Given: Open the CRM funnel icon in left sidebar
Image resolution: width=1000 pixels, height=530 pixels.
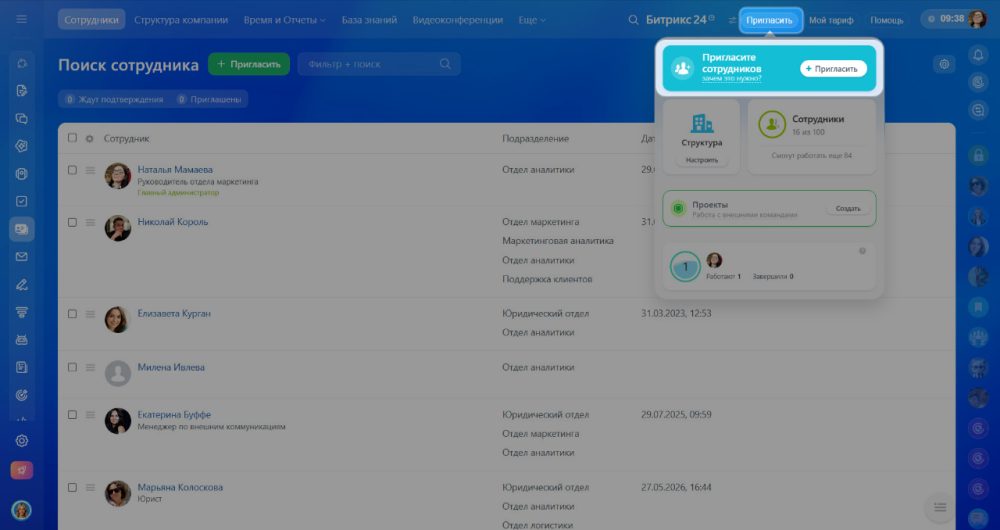Looking at the screenshot, I should (x=22, y=312).
